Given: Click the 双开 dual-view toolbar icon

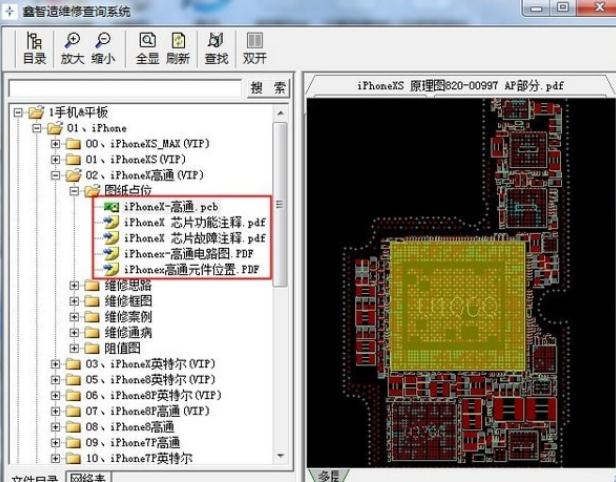Looking at the screenshot, I should pos(255,48).
